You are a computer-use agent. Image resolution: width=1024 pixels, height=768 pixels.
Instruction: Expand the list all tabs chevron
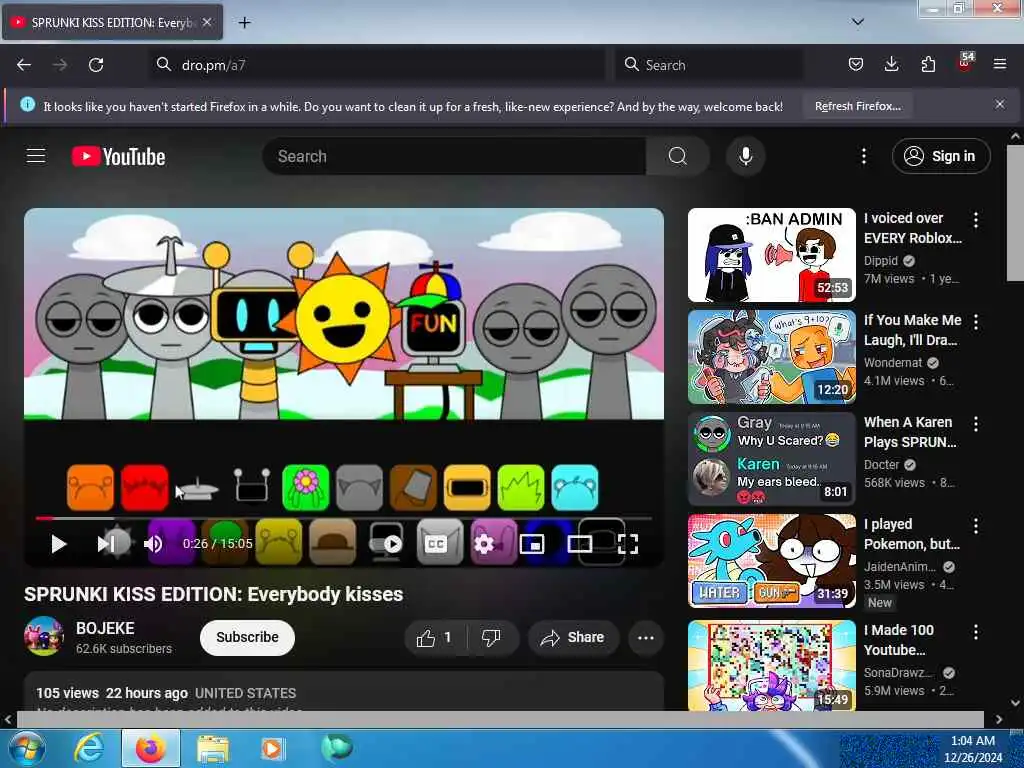pyautogui.click(x=858, y=22)
